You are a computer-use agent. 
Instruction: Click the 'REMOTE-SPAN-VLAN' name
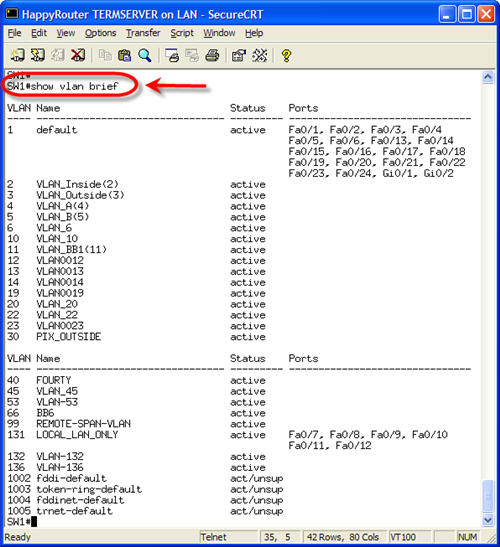click(x=83, y=424)
